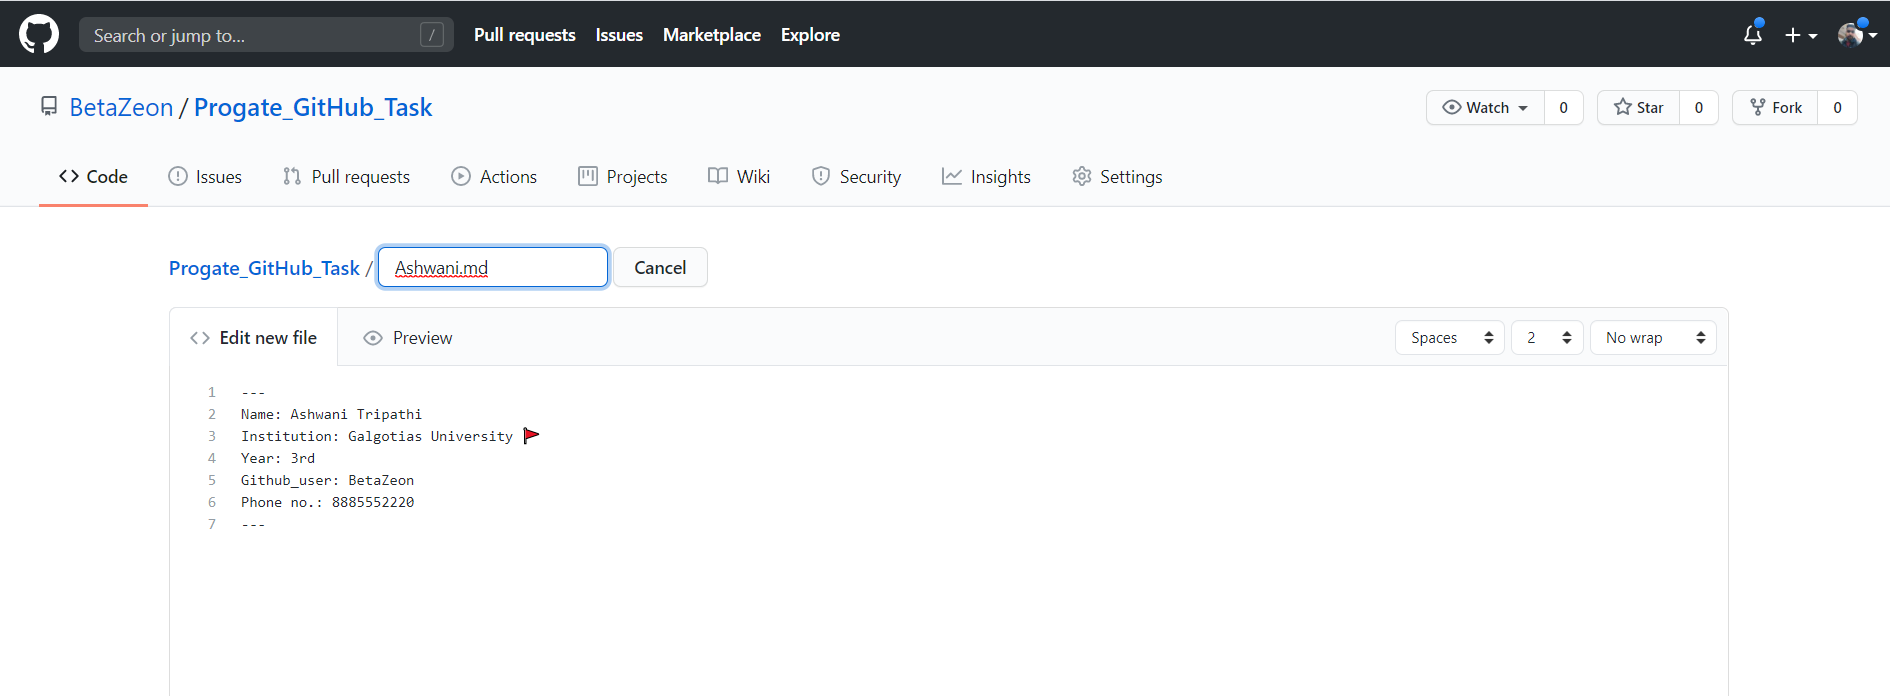The width and height of the screenshot is (1890, 696).
Task: Click line number 7 in the gutter
Action: tap(212, 524)
